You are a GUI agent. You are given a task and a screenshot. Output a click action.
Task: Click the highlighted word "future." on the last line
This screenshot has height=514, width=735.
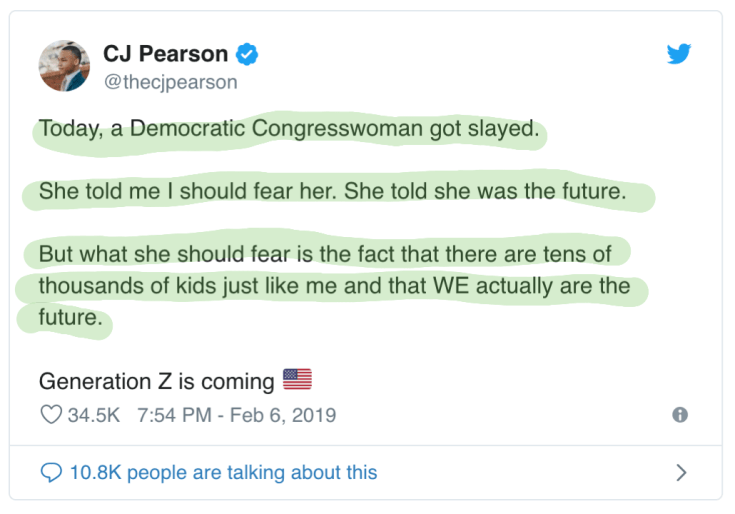pos(70,319)
